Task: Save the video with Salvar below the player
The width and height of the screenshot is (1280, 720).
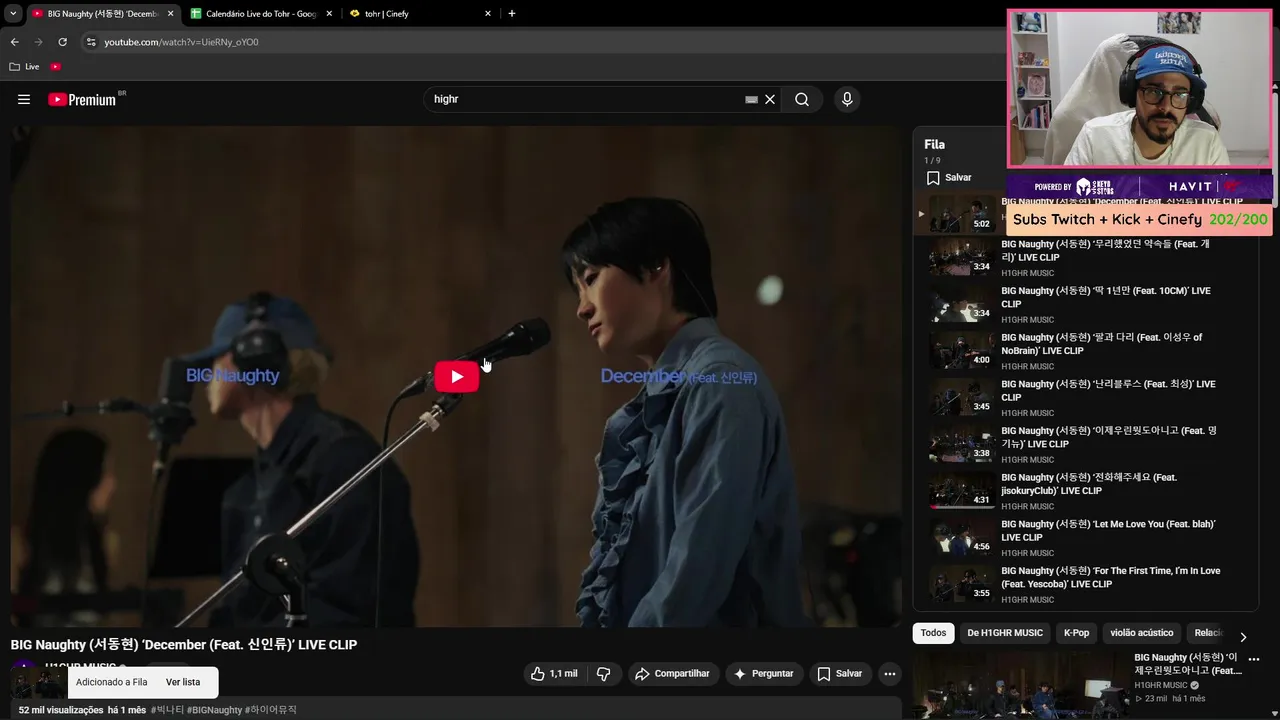Action: click(839, 674)
